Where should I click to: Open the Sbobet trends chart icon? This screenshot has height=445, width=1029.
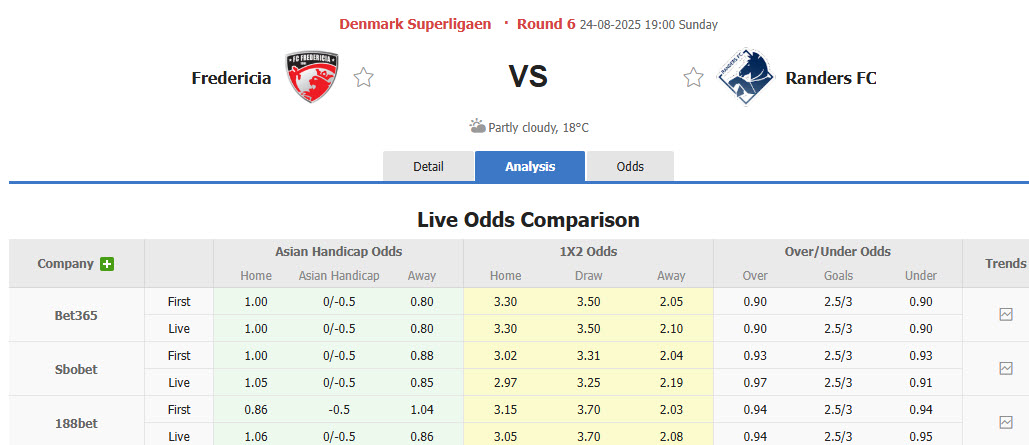(1006, 368)
